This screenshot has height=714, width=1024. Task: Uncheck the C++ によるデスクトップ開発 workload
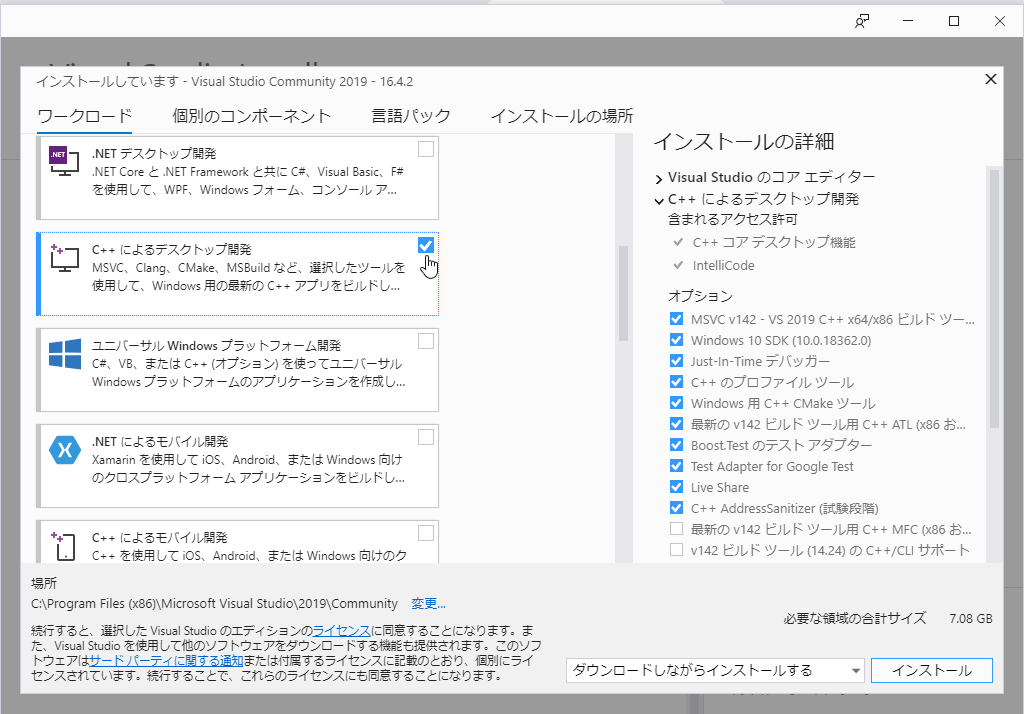pyautogui.click(x=426, y=243)
